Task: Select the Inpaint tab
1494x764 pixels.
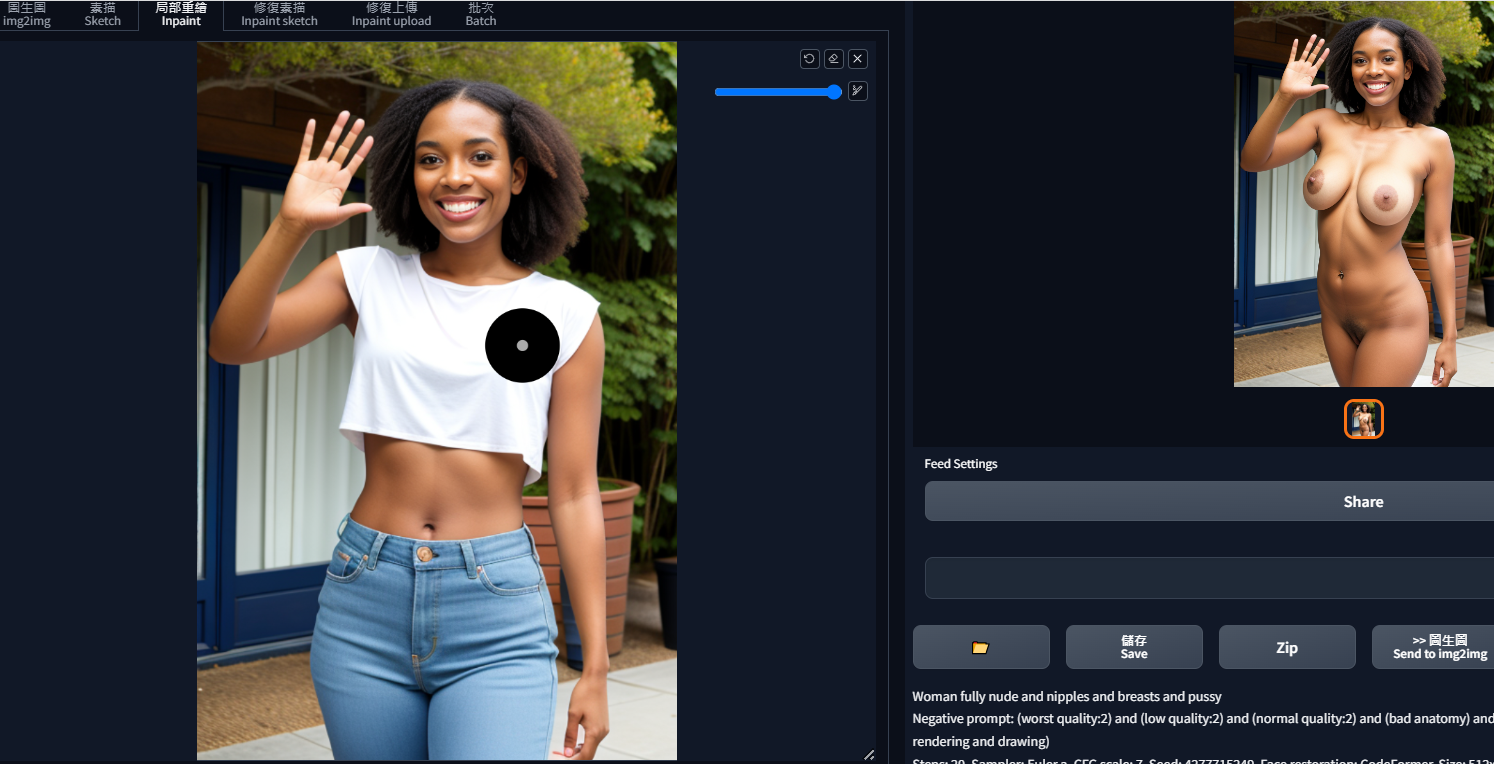Action: click(x=181, y=14)
